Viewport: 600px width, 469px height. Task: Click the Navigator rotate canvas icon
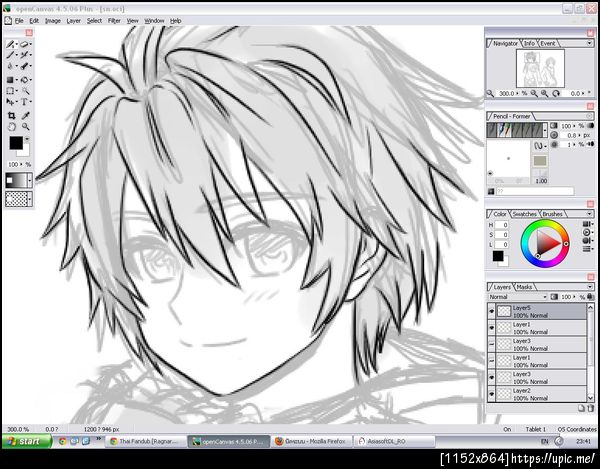(556, 93)
